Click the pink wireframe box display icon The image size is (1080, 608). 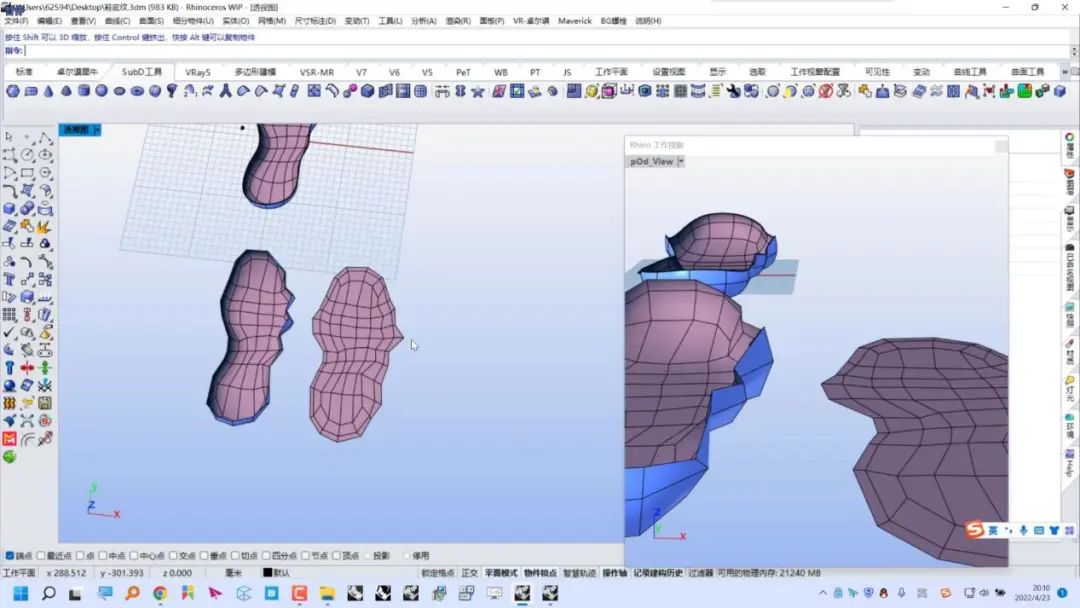point(609,91)
